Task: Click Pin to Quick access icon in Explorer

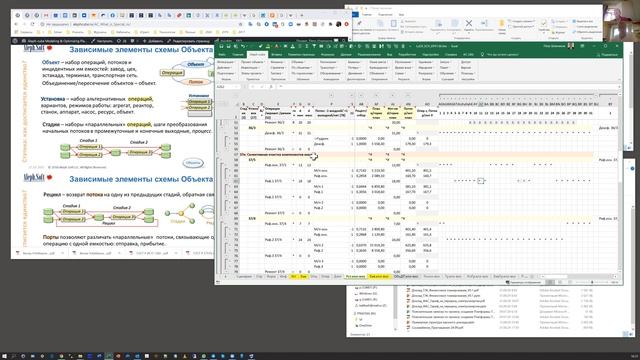Action: point(359,23)
